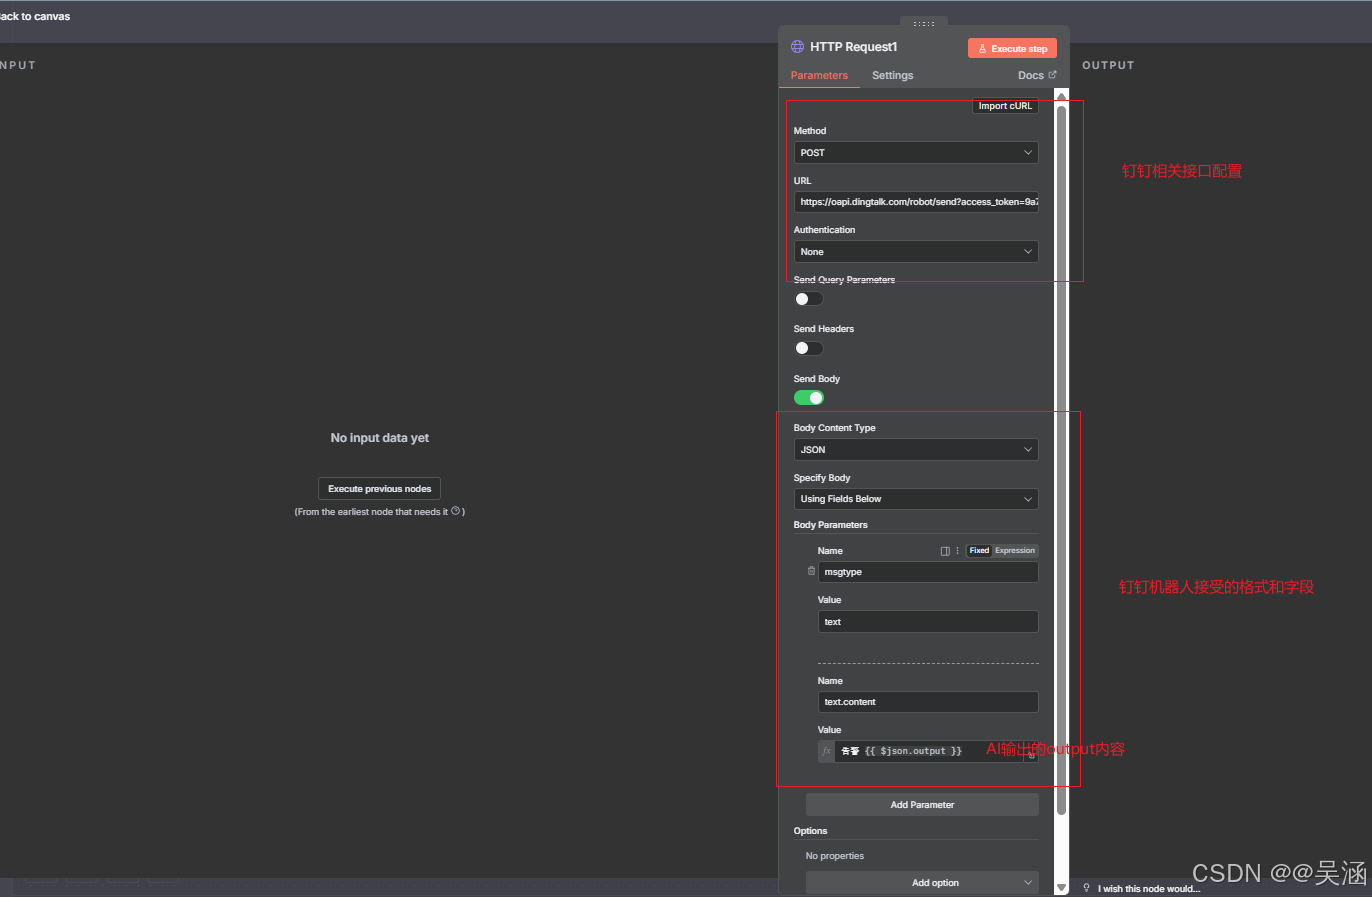Click the 'No input data yet' message
Viewport: 1372px width, 897px height.
(x=380, y=438)
